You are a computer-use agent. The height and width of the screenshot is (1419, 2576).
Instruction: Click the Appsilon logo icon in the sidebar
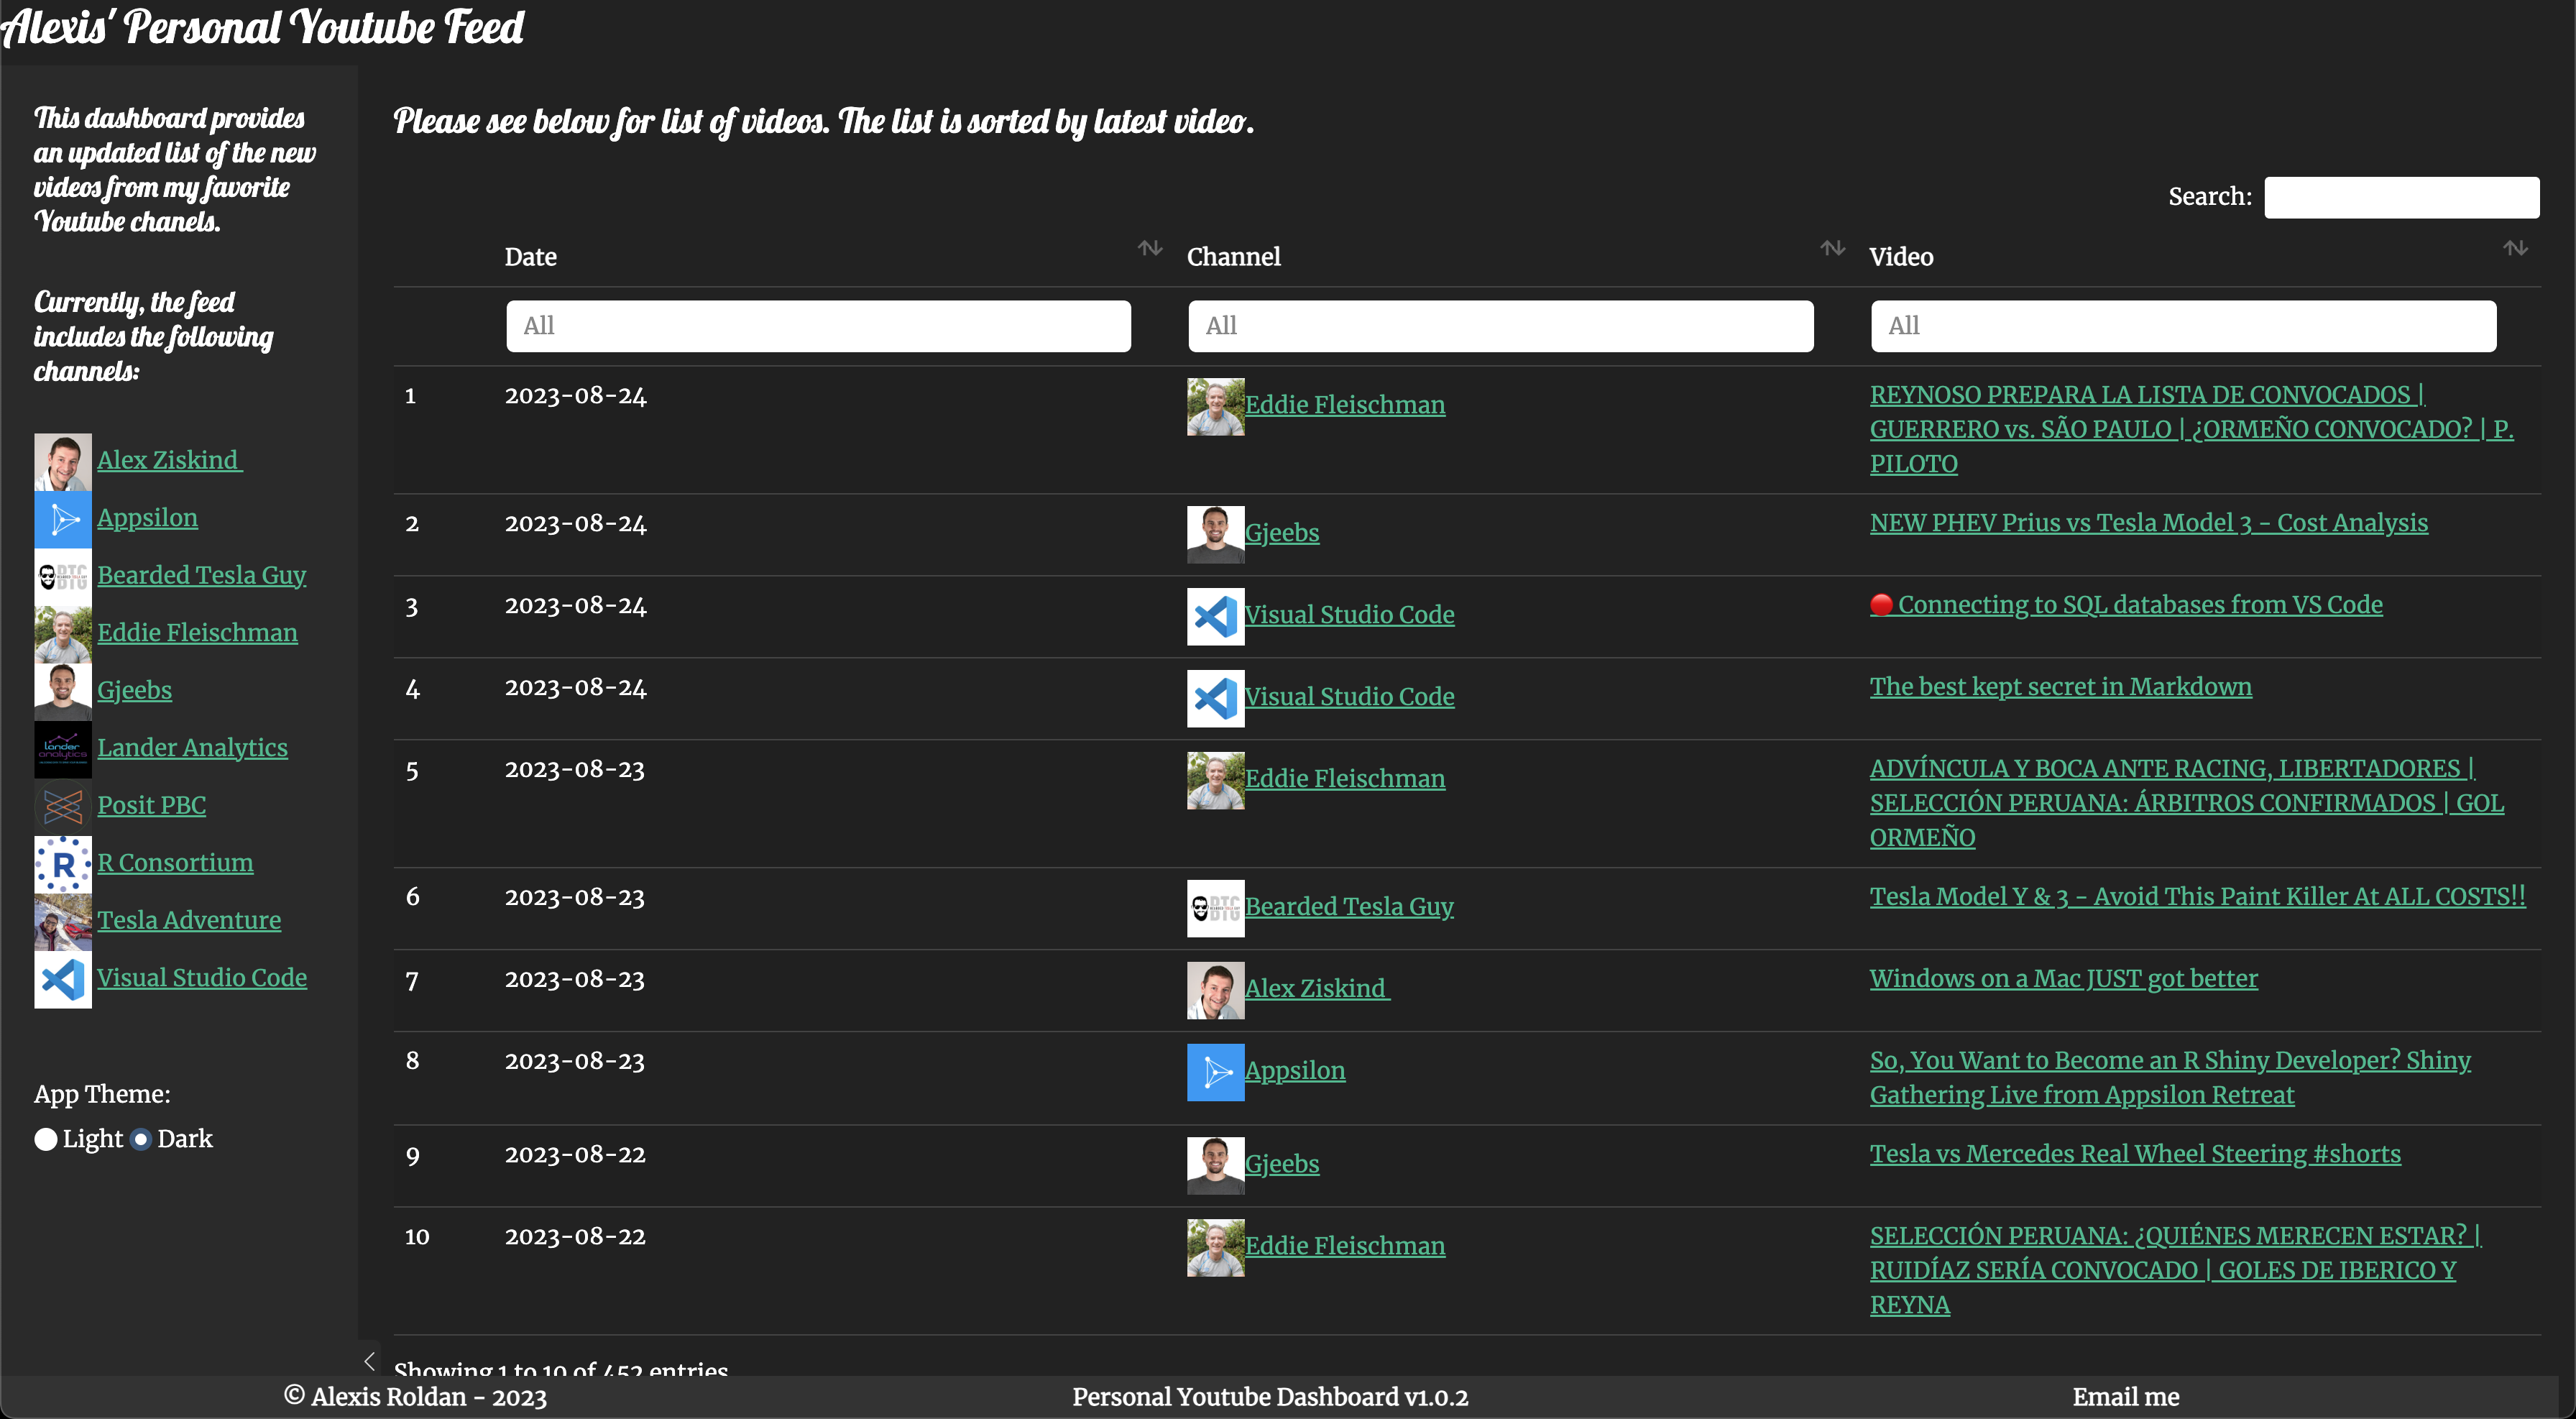tap(63, 519)
